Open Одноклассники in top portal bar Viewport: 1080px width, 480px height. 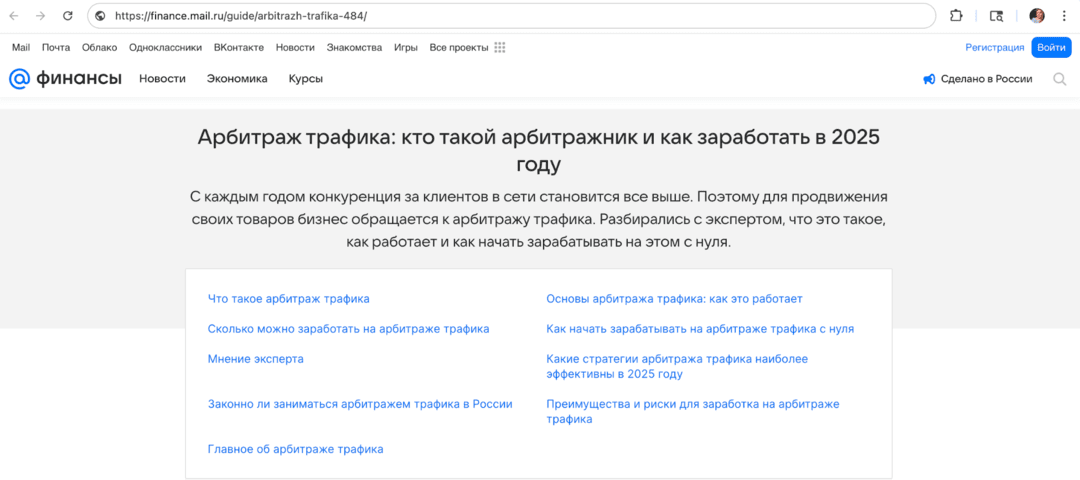[165, 48]
